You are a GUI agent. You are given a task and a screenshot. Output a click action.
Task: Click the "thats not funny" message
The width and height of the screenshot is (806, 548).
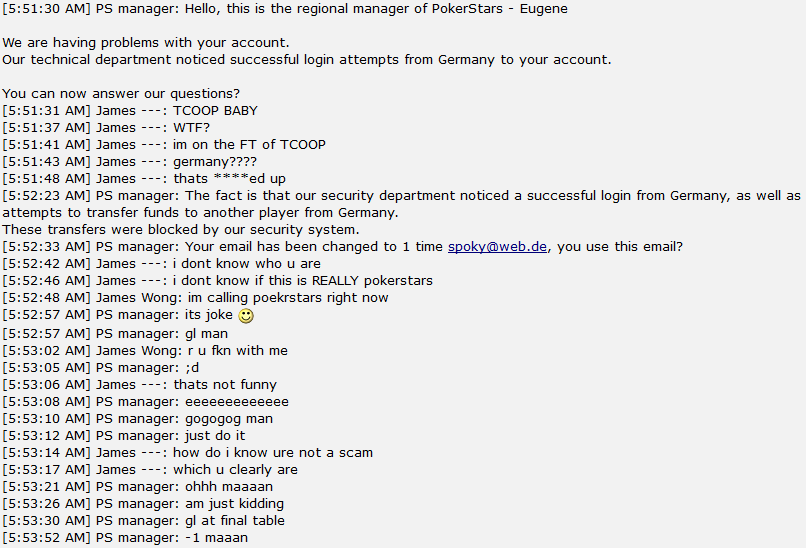[x=225, y=384]
